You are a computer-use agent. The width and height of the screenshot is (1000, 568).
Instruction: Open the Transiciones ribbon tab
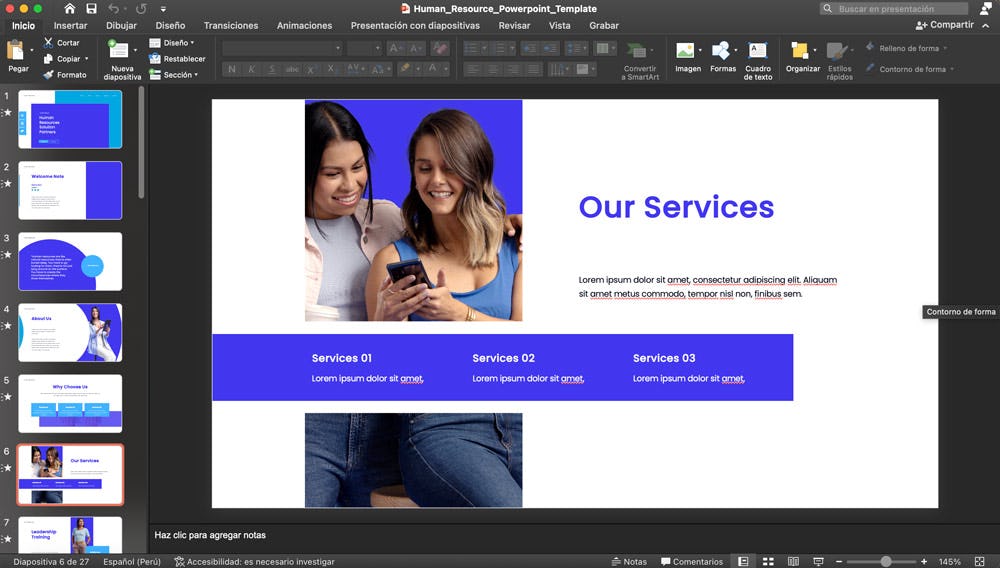pyautogui.click(x=231, y=26)
